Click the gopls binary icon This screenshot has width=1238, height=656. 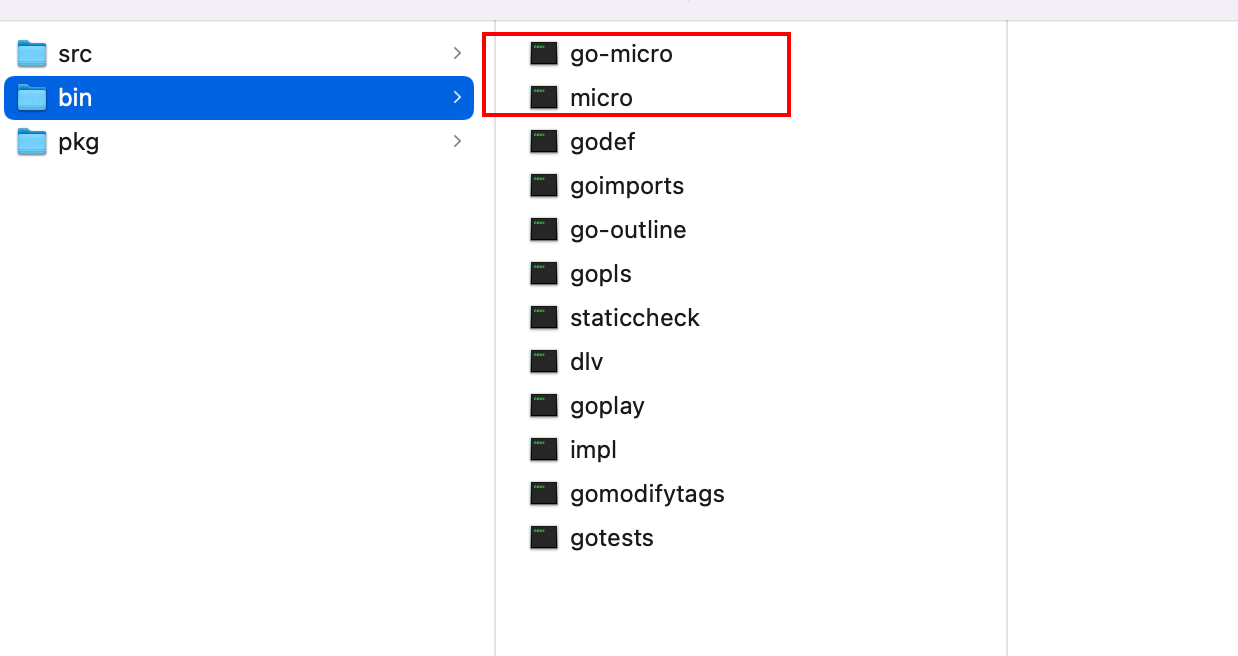544,274
